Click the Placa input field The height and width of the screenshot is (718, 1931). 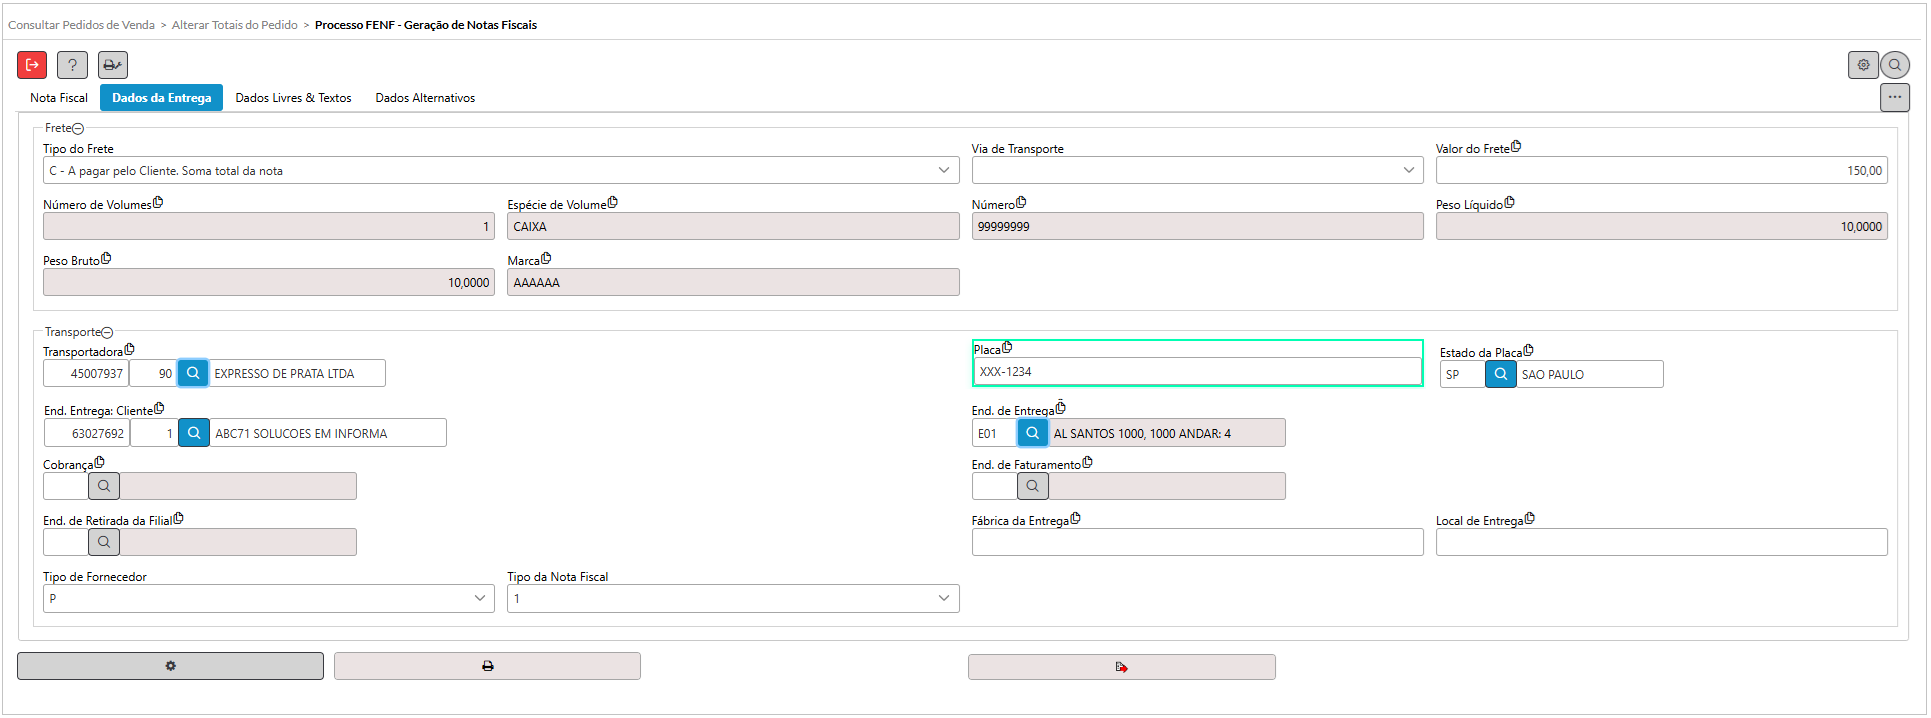click(1196, 372)
